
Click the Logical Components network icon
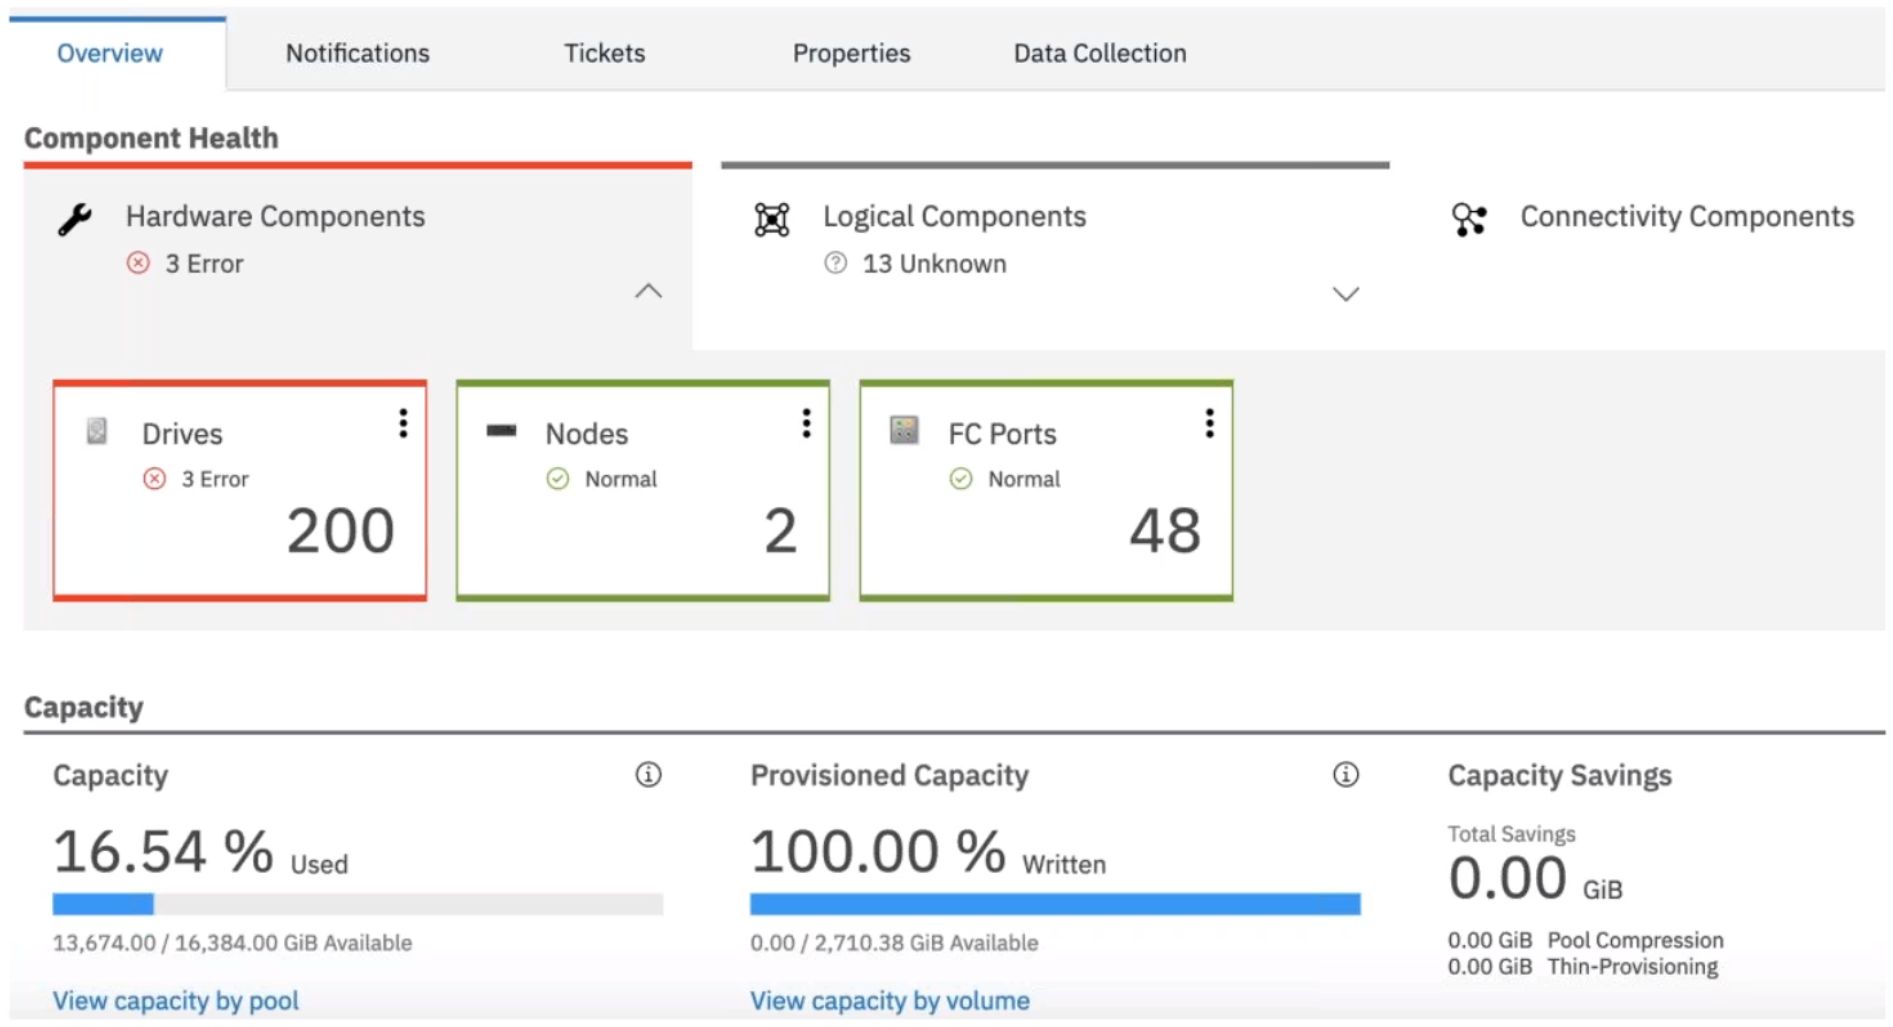point(772,219)
